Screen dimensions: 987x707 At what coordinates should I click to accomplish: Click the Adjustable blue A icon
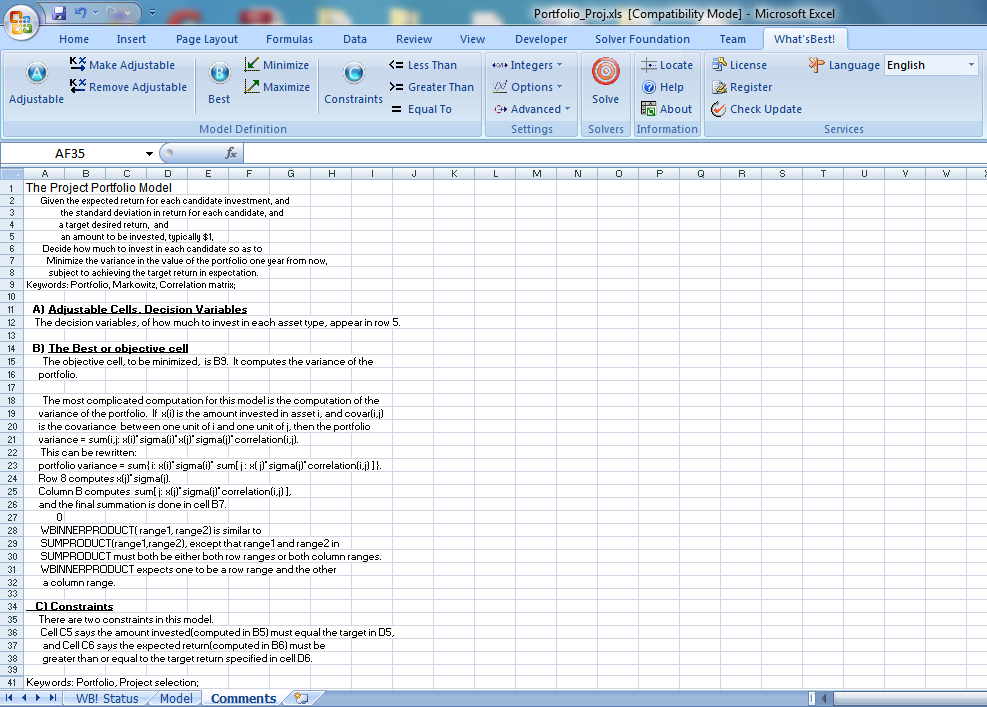37,74
